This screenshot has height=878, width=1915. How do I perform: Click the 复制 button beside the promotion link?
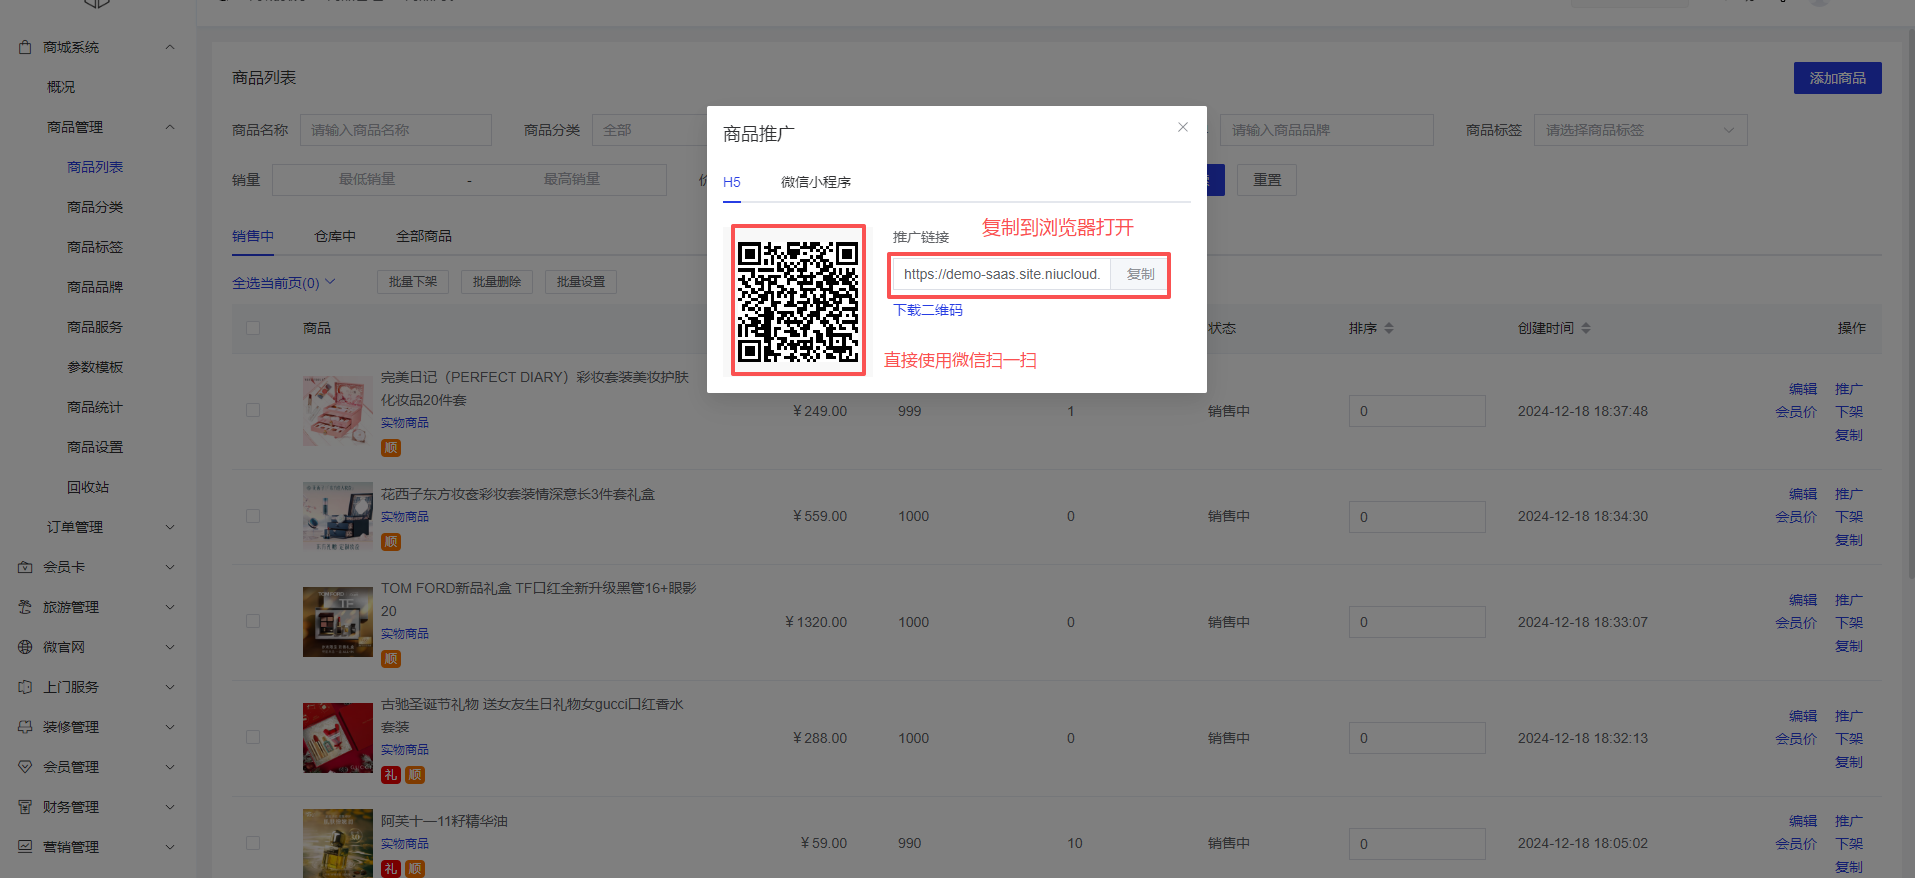pyautogui.click(x=1140, y=274)
